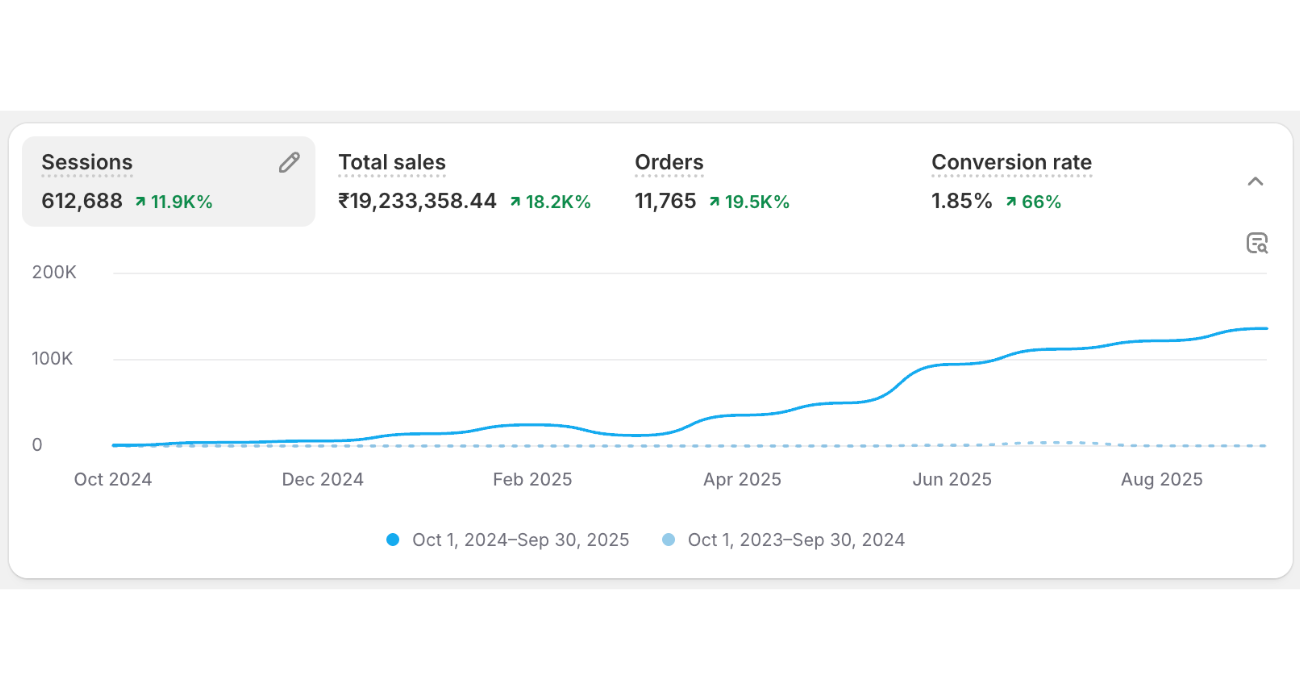
Task: Click the Oct 2024 x-axis label
Action: point(113,480)
